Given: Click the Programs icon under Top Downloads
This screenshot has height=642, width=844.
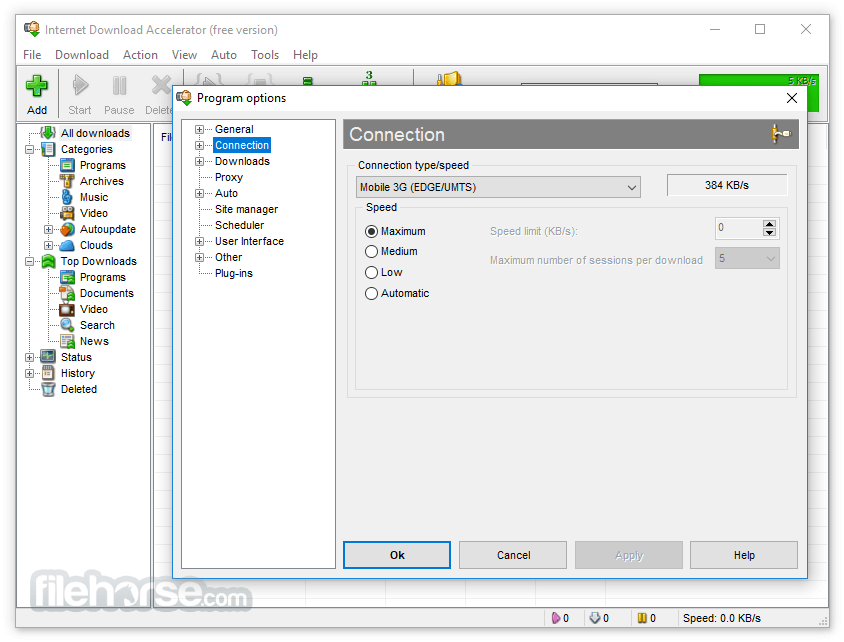Looking at the screenshot, I should [x=67, y=277].
